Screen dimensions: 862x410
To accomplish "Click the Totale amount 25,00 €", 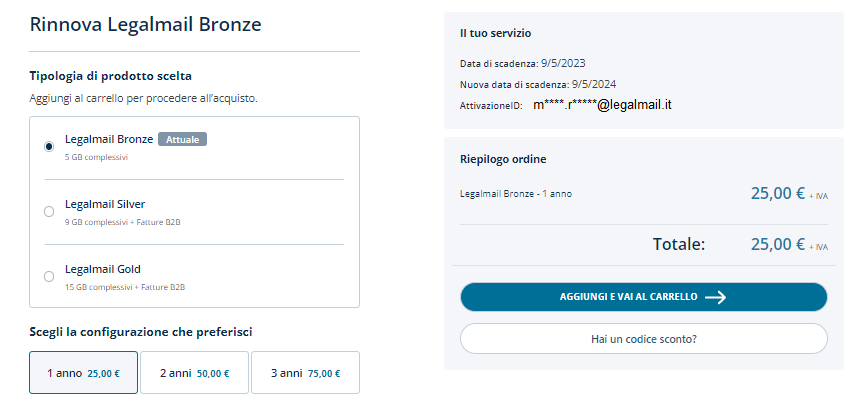I will 777,243.
